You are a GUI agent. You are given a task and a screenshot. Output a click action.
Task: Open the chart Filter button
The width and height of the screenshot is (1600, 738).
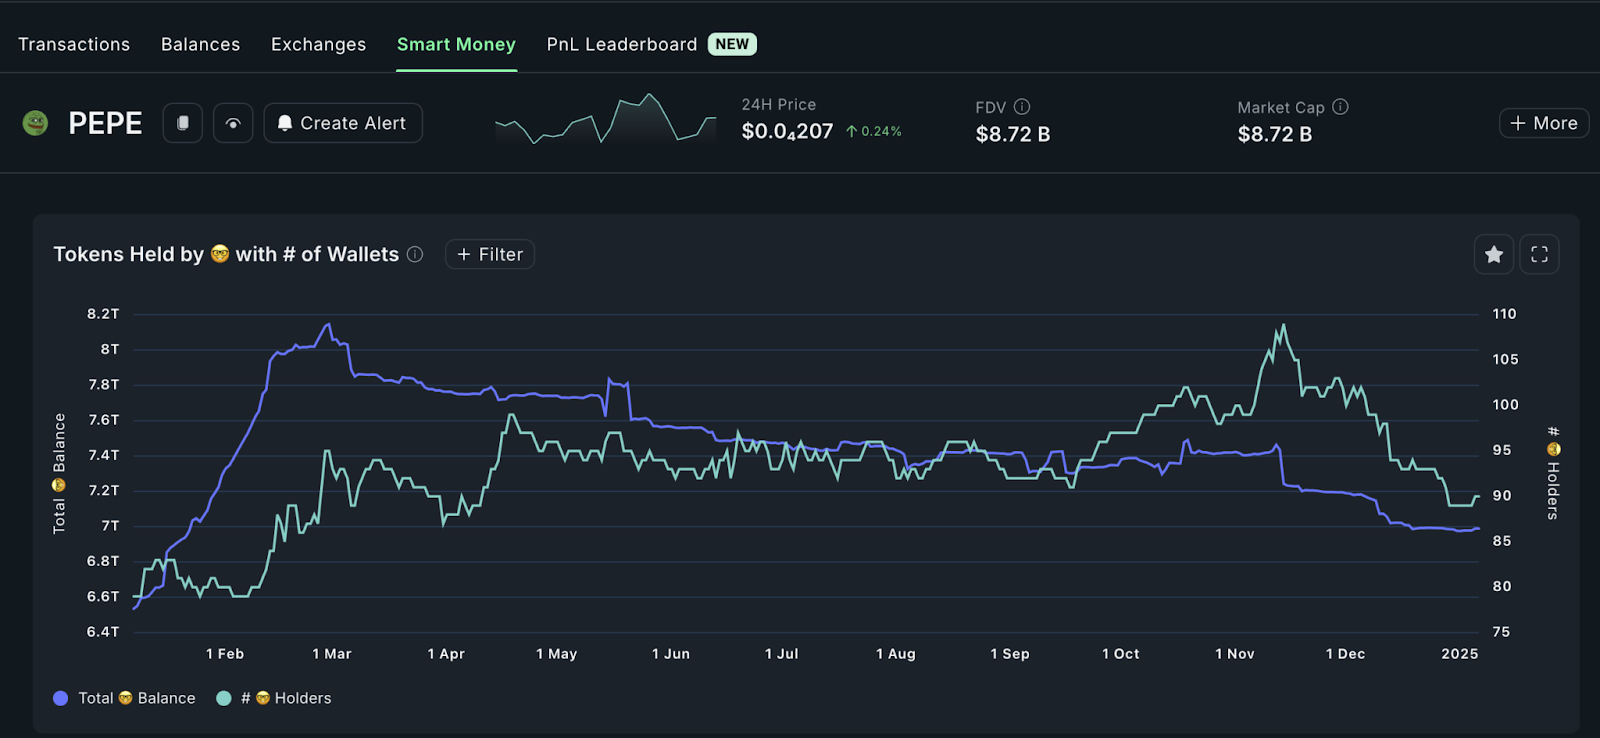490,255
